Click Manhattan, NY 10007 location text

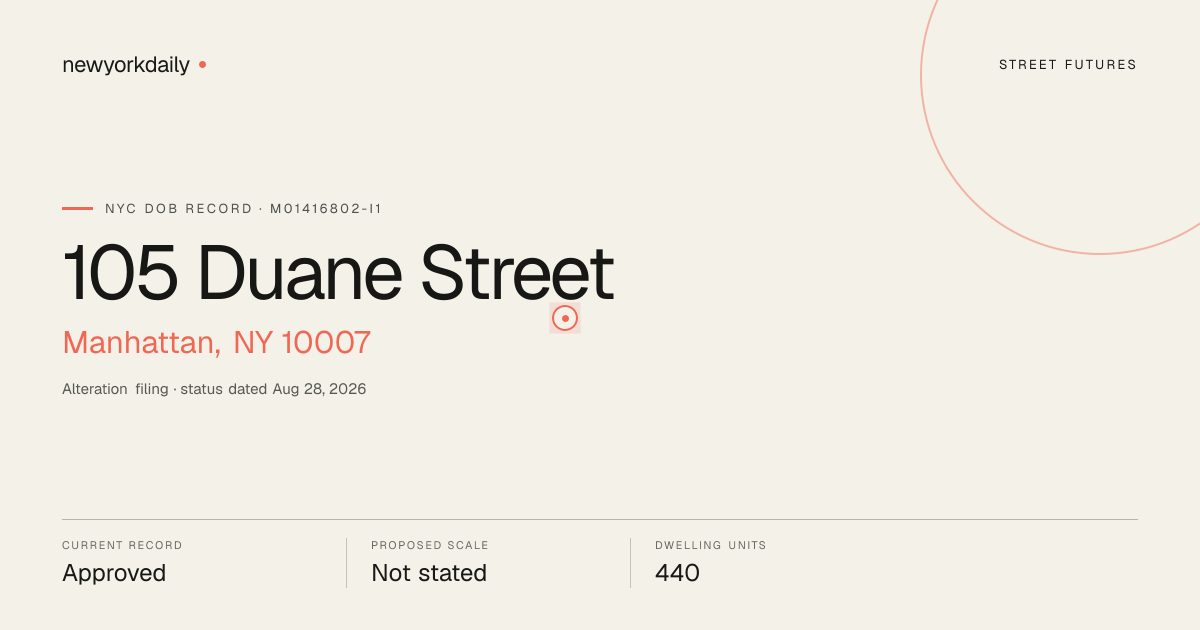coord(217,342)
